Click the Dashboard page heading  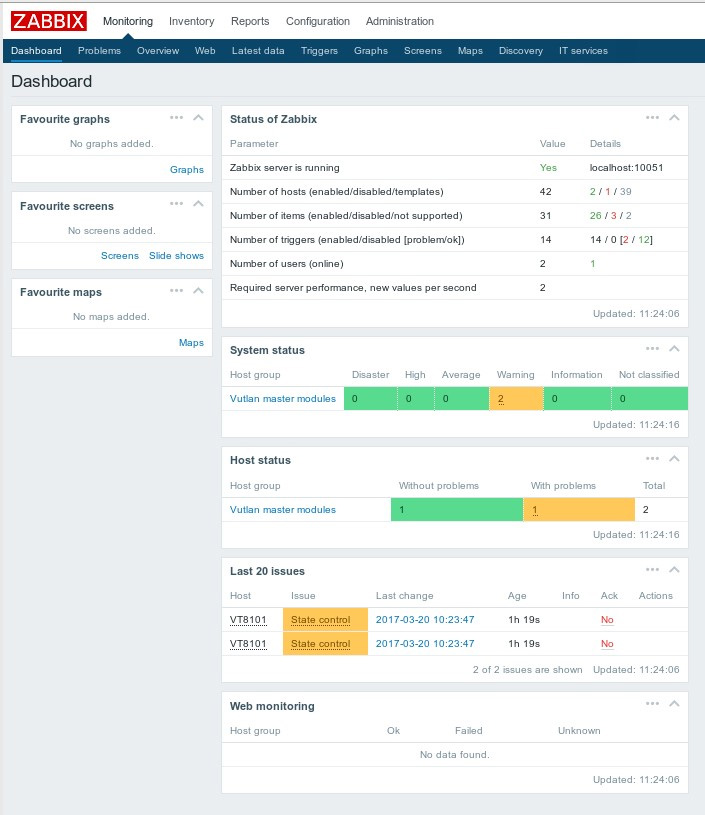point(51,81)
